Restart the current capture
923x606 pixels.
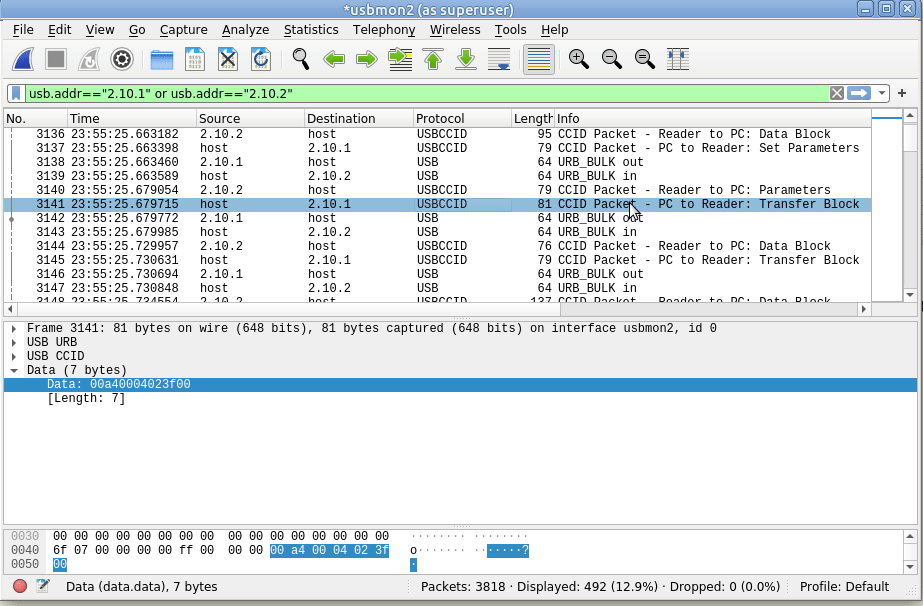[x=89, y=59]
